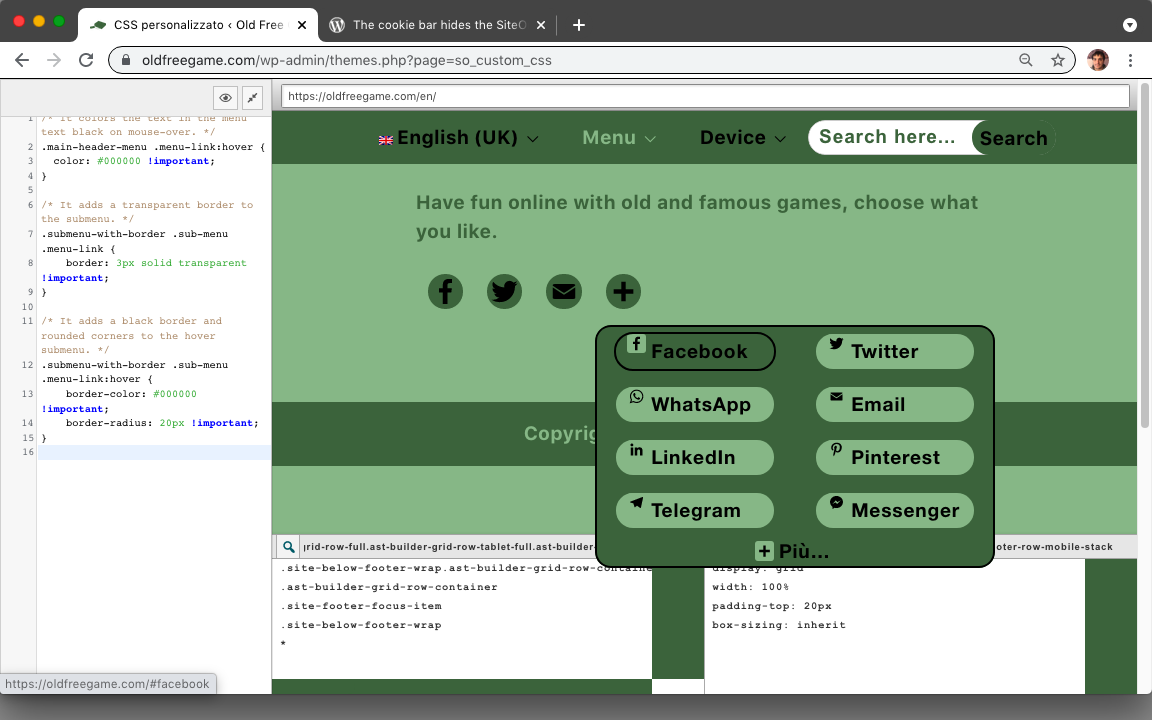The image size is (1152, 720).
Task: Go back in browser history
Action: point(22,60)
